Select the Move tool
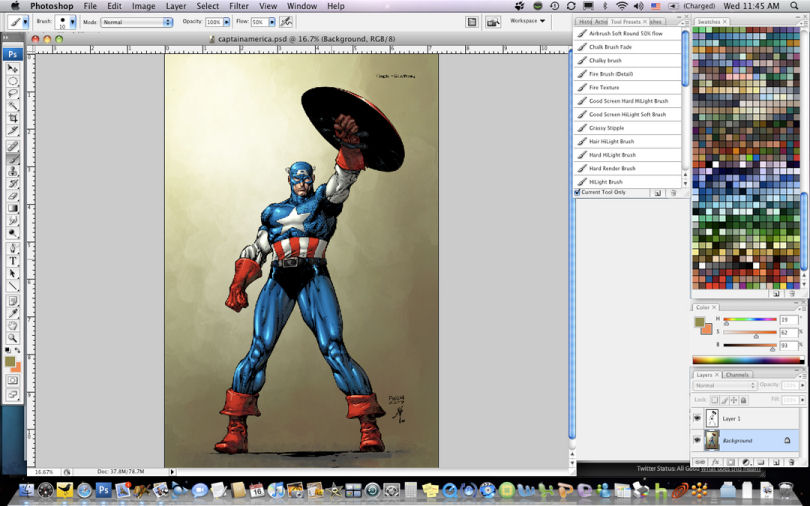The width and height of the screenshot is (810, 506). pos(13,69)
